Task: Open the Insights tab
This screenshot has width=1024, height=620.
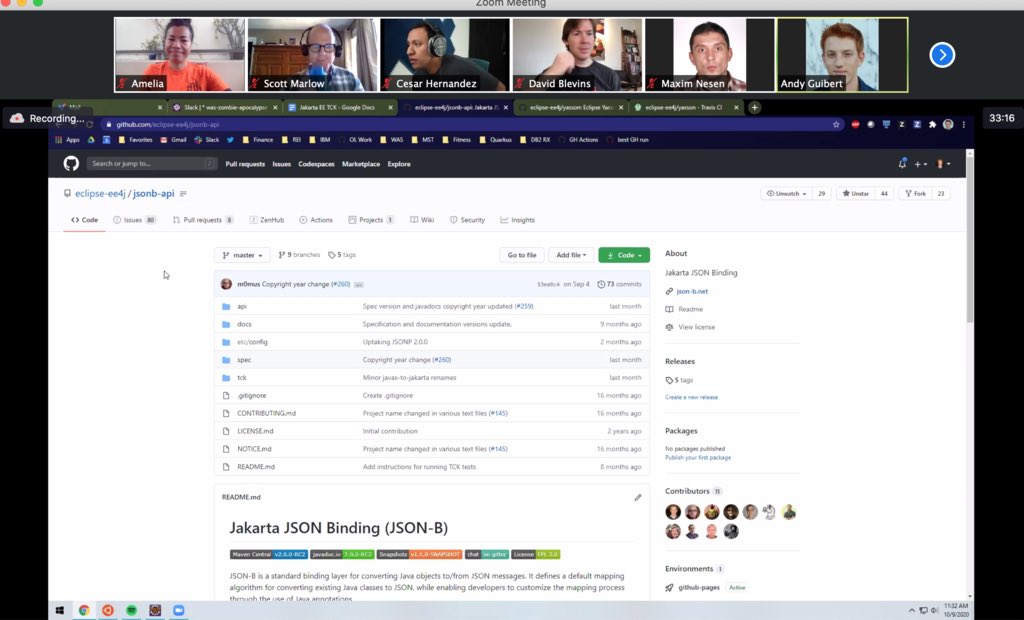Action: 517,220
